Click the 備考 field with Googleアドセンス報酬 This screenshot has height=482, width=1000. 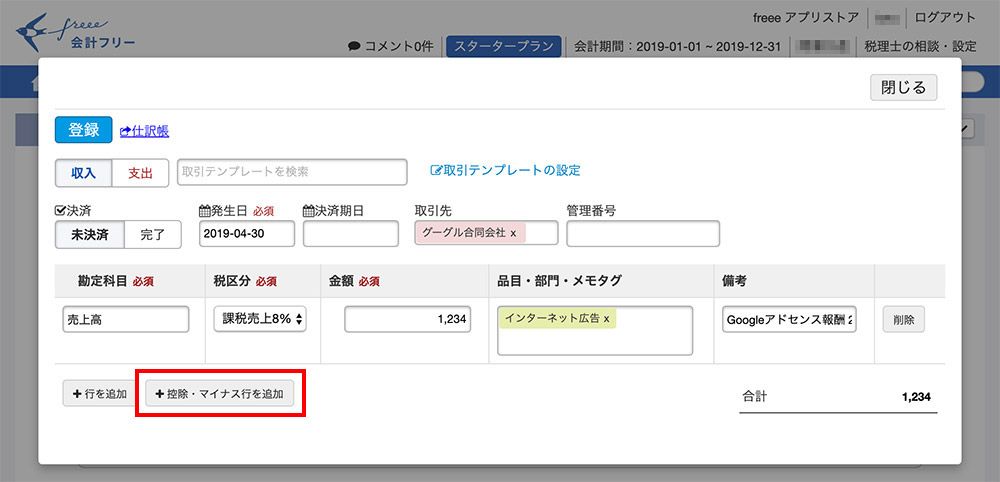[x=790, y=319]
